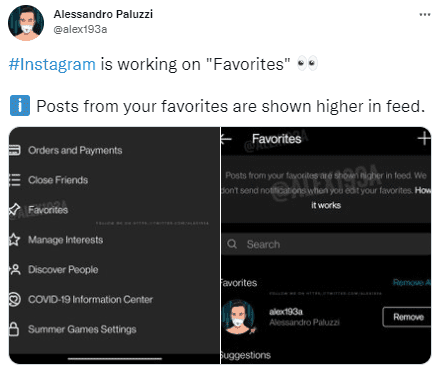Click the @alex193a handle under author name

(x=80, y=29)
